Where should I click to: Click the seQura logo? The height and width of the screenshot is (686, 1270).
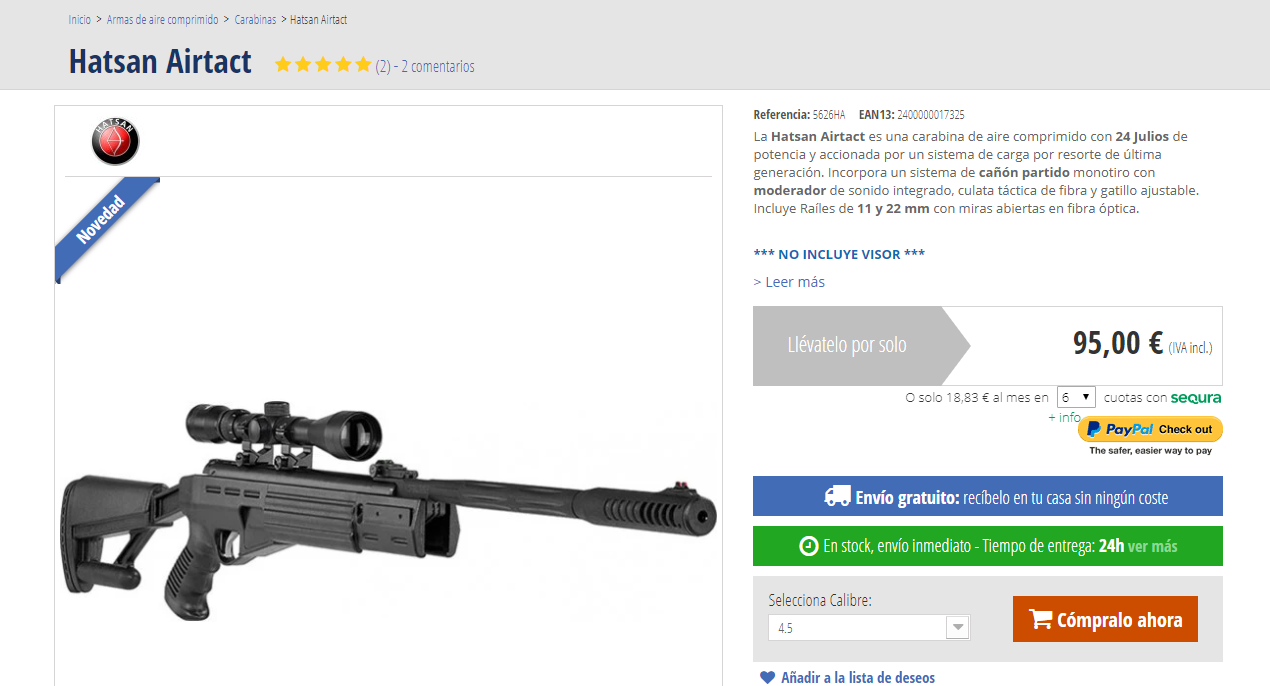click(x=1196, y=398)
